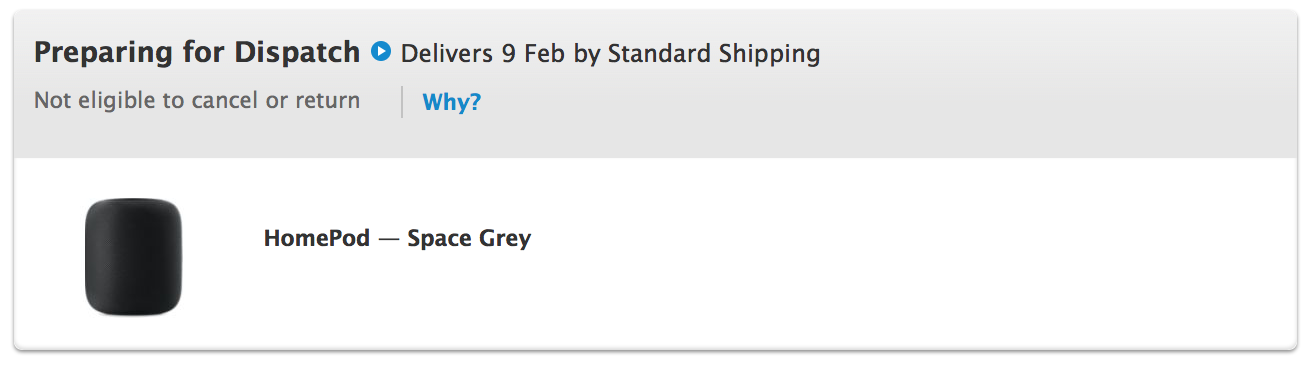The image size is (1312, 370).
Task: Click the grey order status header band
Action: pyautogui.click(x=656, y=84)
